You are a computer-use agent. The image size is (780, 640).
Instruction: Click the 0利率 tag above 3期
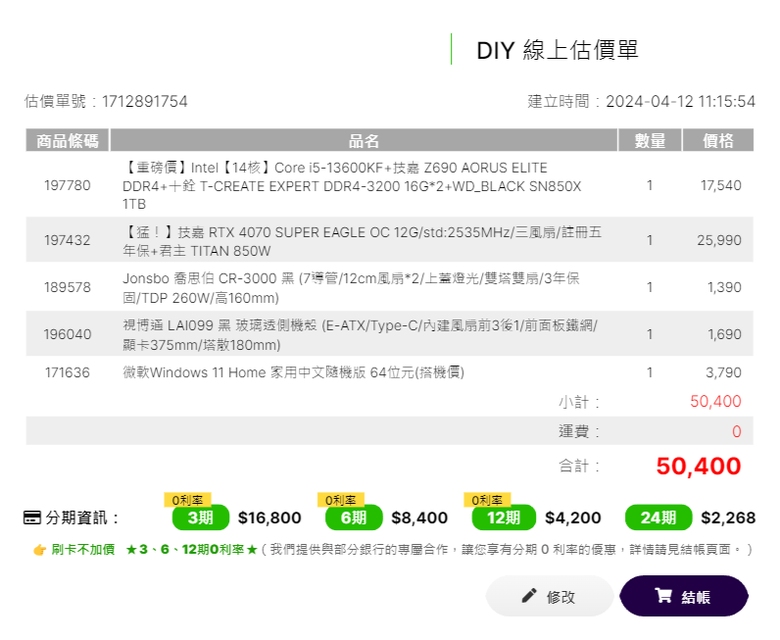pos(188,500)
